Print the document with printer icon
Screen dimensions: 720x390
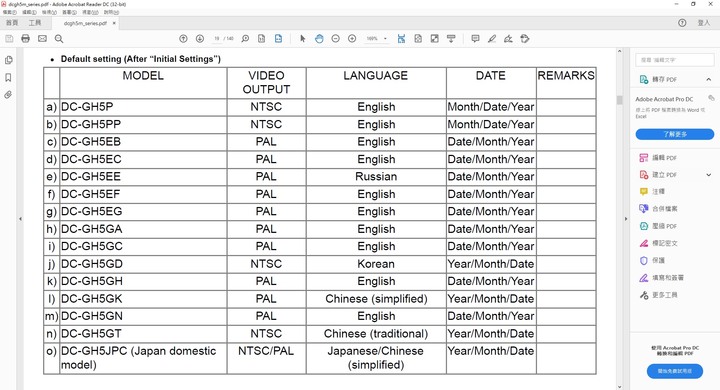[26, 39]
